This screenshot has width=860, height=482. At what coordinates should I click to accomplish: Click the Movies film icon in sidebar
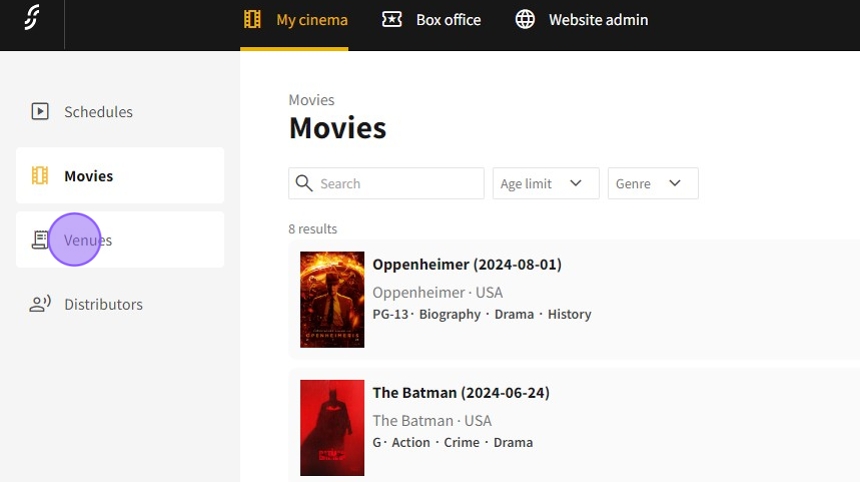click(x=40, y=176)
